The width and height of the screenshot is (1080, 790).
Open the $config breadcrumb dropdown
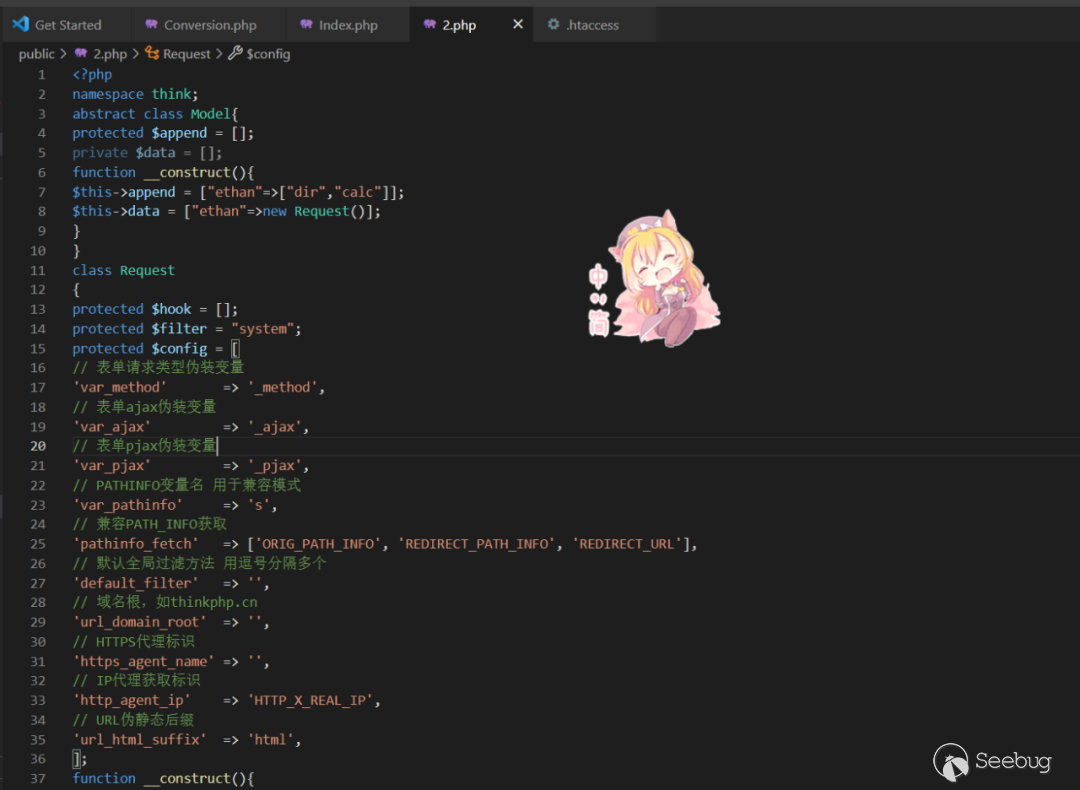click(268, 54)
